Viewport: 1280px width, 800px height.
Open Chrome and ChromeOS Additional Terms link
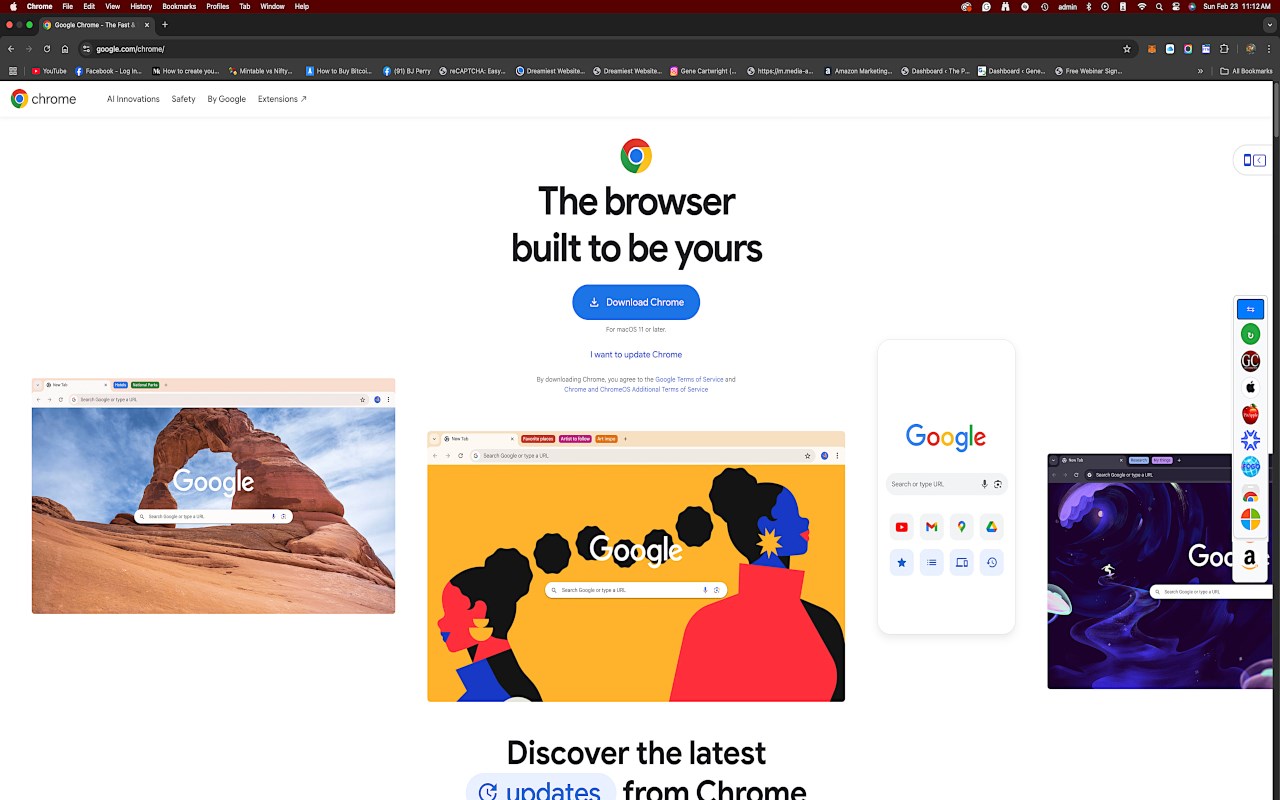point(636,389)
